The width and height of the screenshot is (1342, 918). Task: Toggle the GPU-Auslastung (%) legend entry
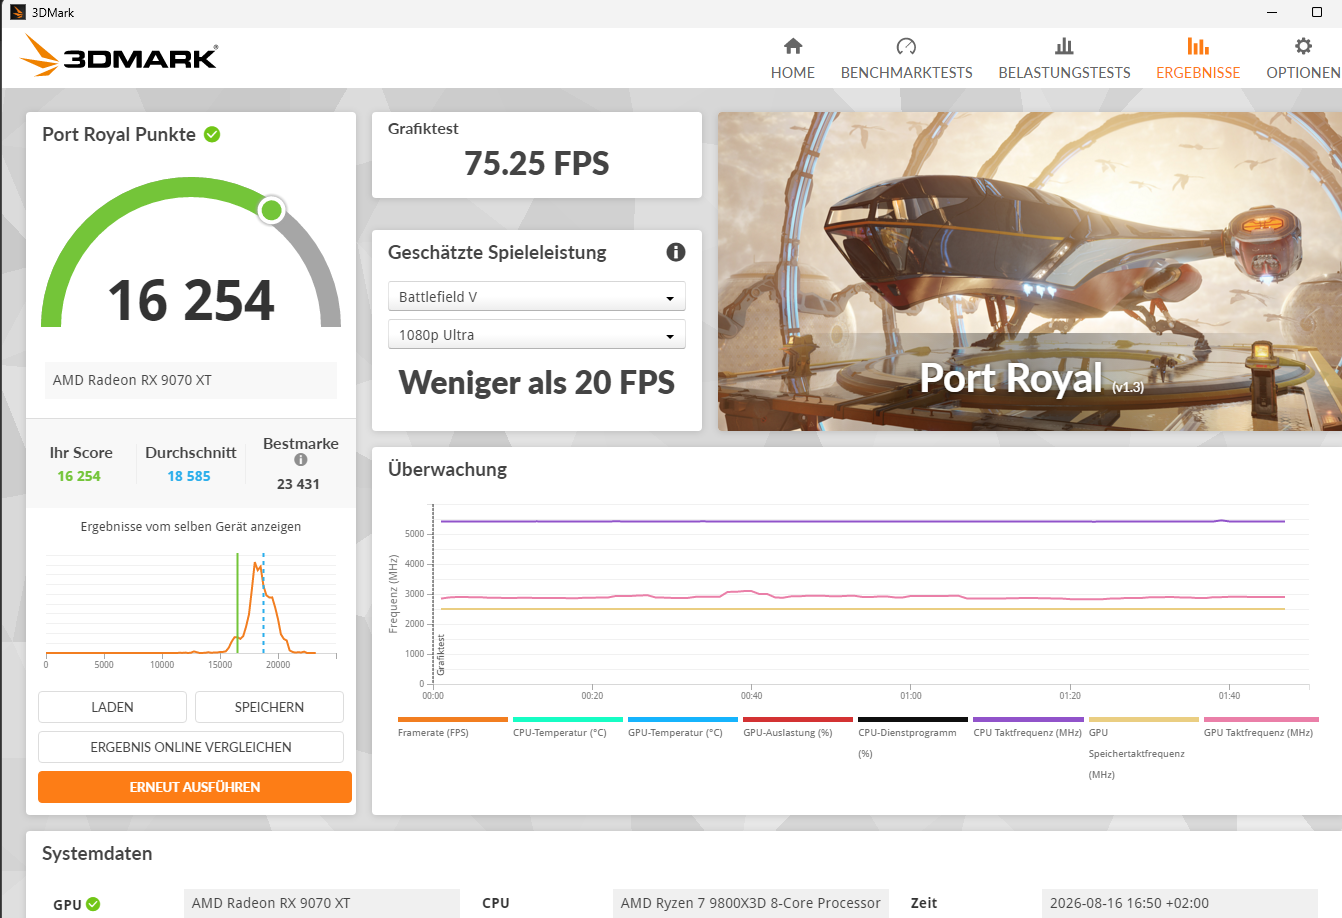(x=798, y=729)
